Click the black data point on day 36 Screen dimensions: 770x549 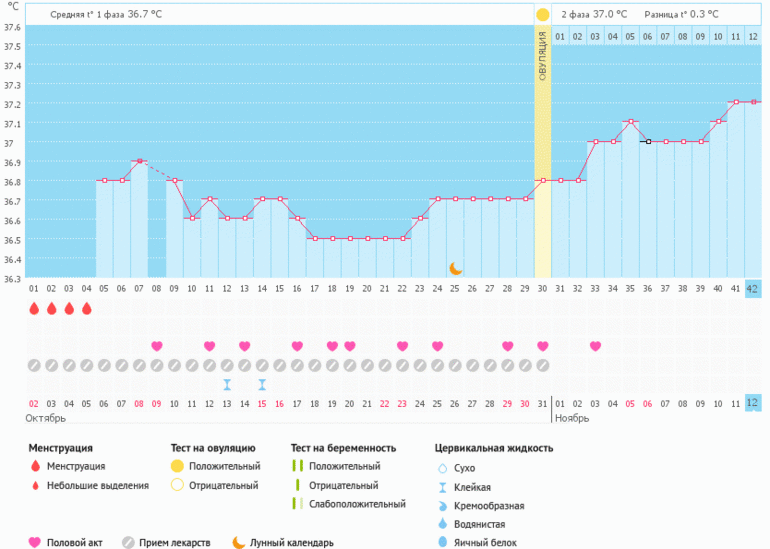tap(648, 141)
